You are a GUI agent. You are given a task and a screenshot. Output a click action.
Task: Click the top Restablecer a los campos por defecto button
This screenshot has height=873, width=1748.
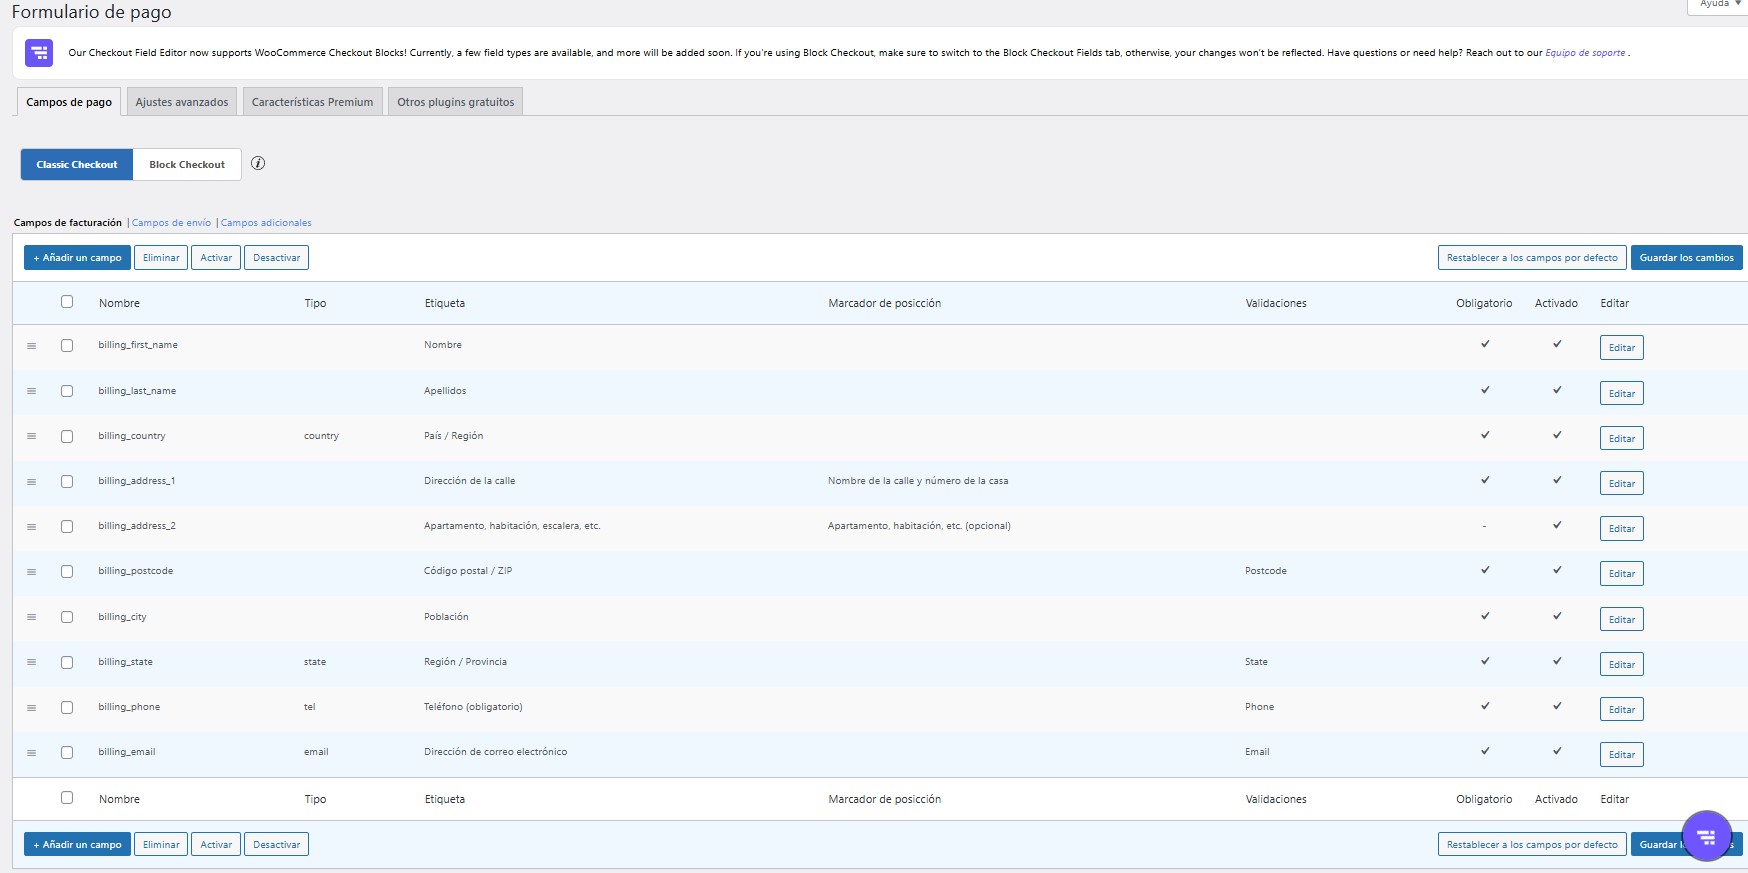(1531, 258)
